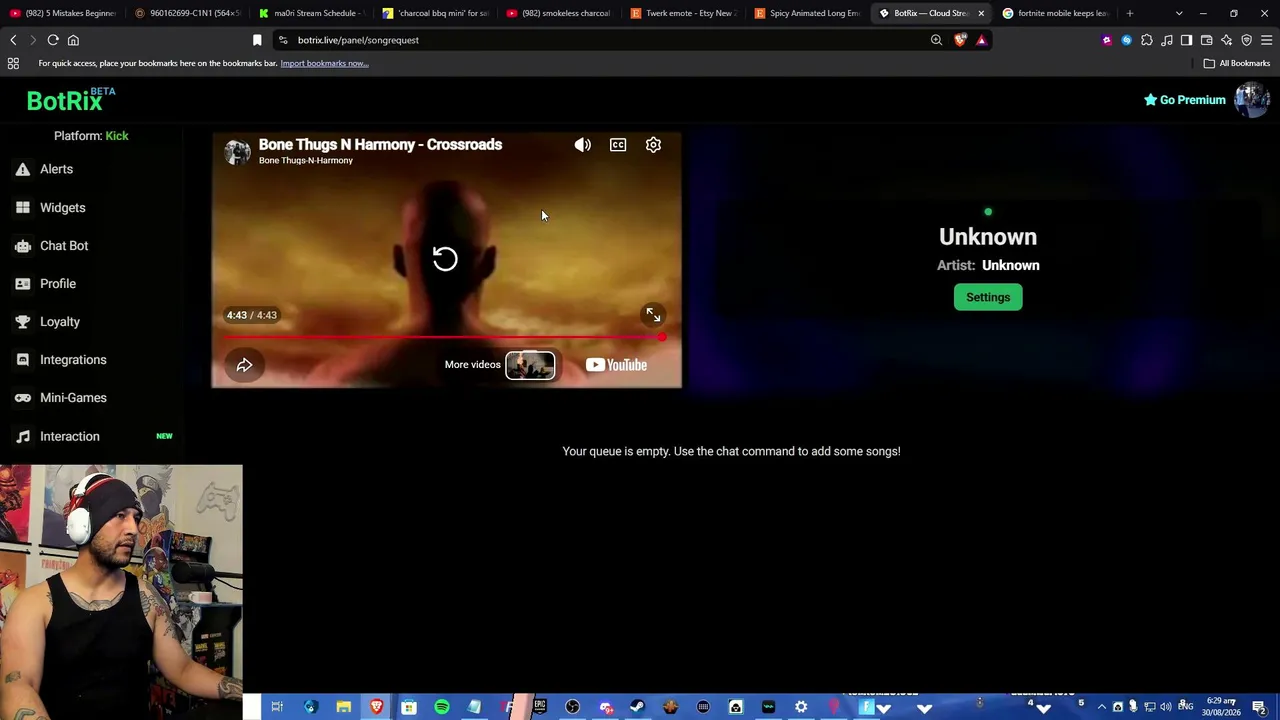
Task: Open the Mini-Games section
Action: (73, 397)
